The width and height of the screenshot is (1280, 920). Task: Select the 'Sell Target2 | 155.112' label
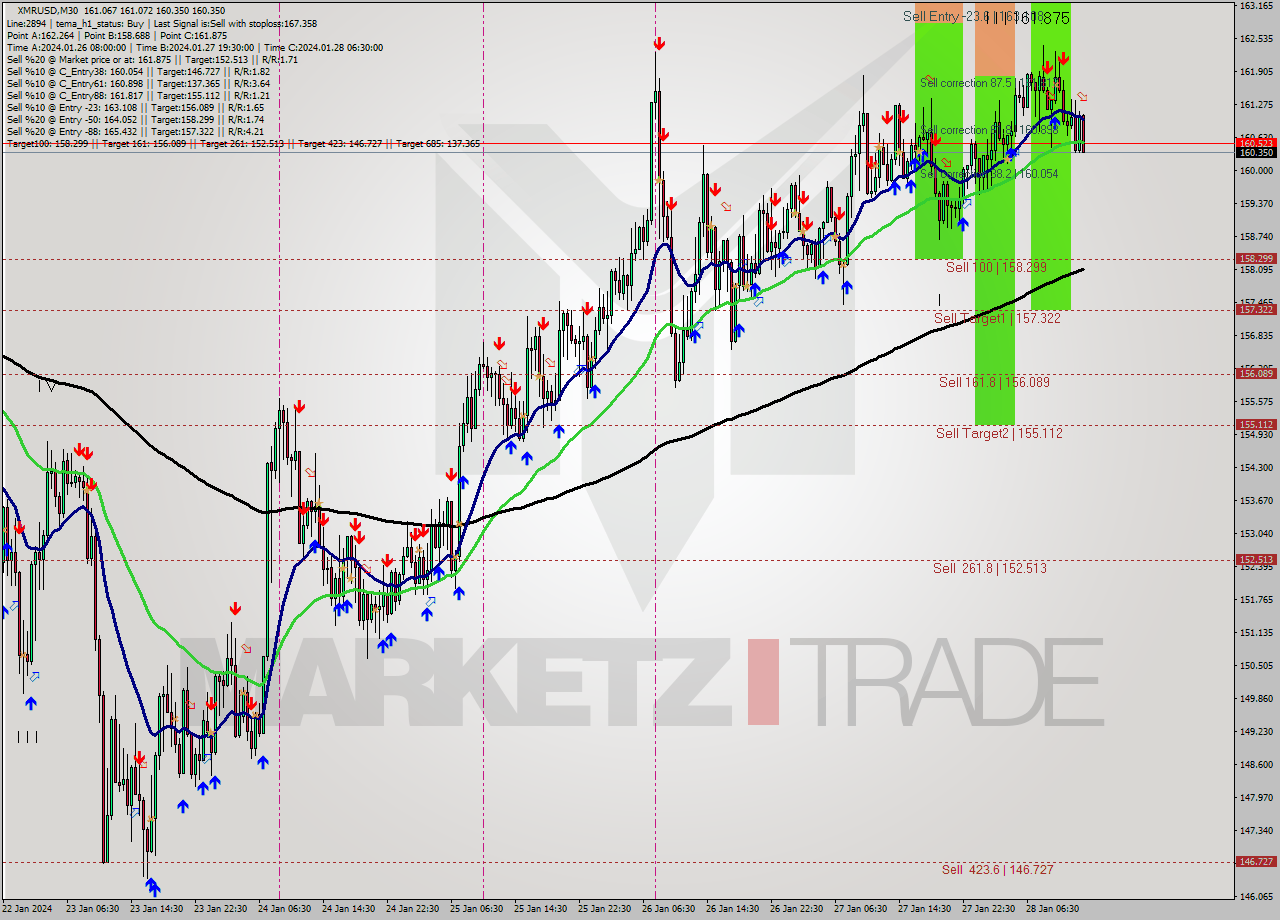[999, 433]
